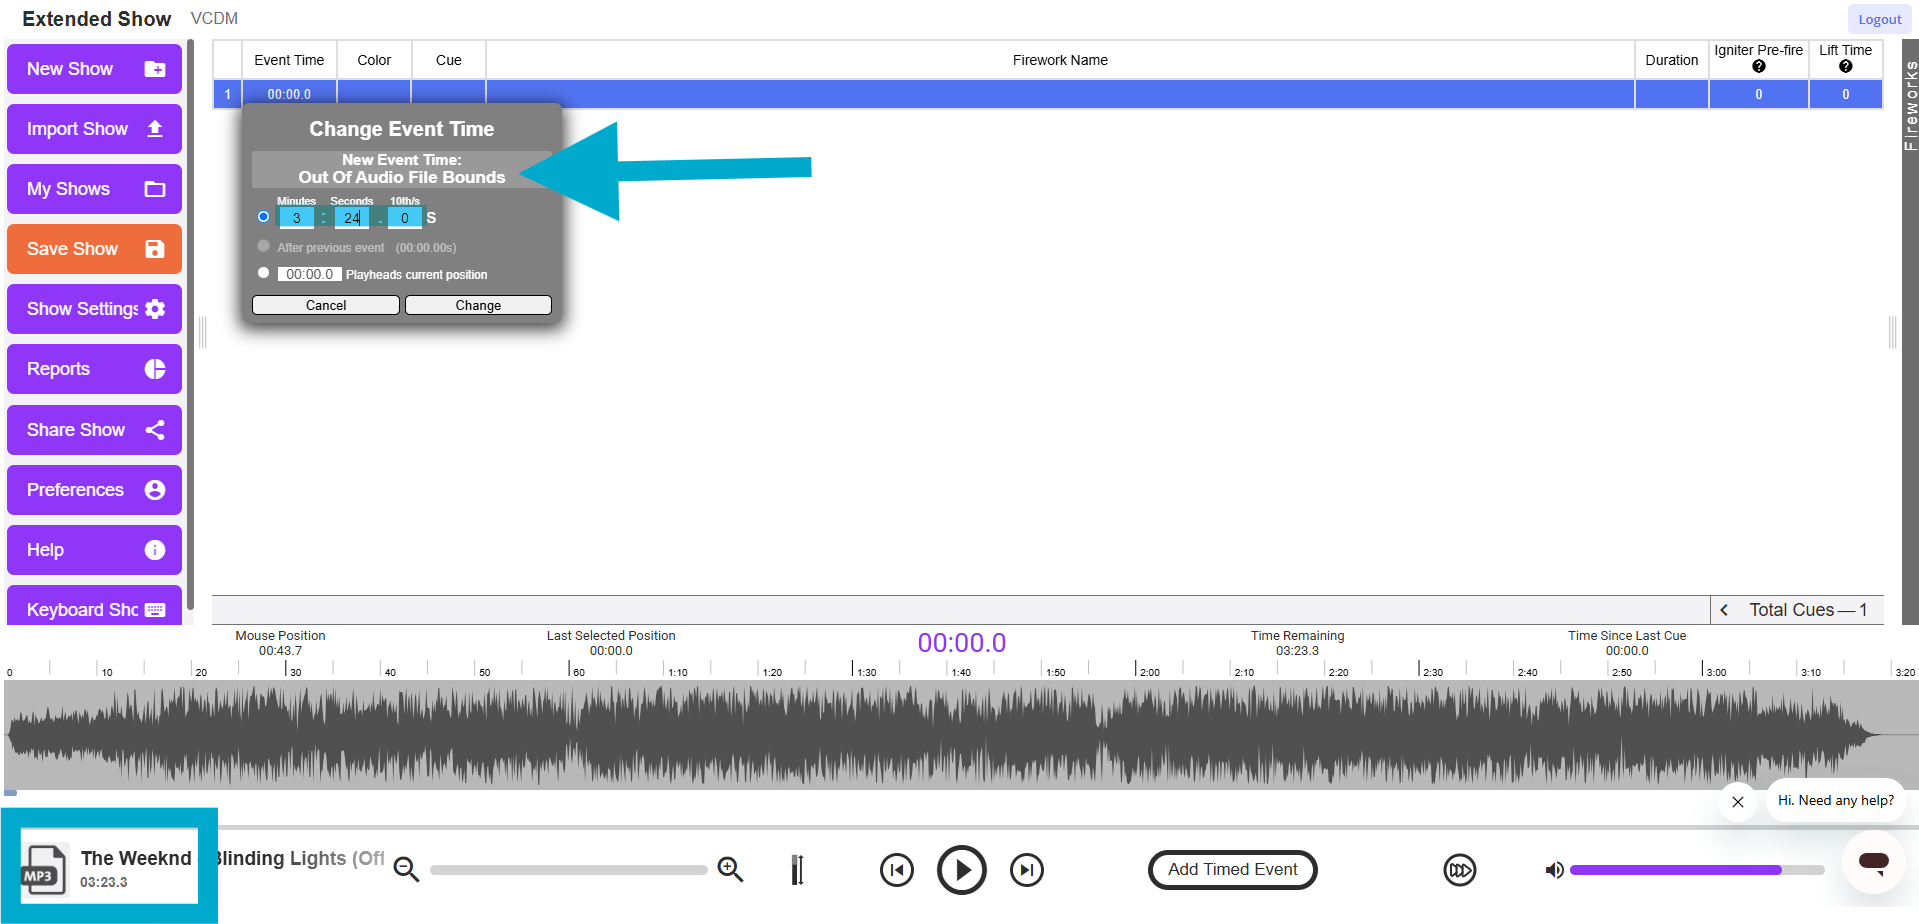Skip to next cue button
The width and height of the screenshot is (1919, 924).
[x=1027, y=870]
